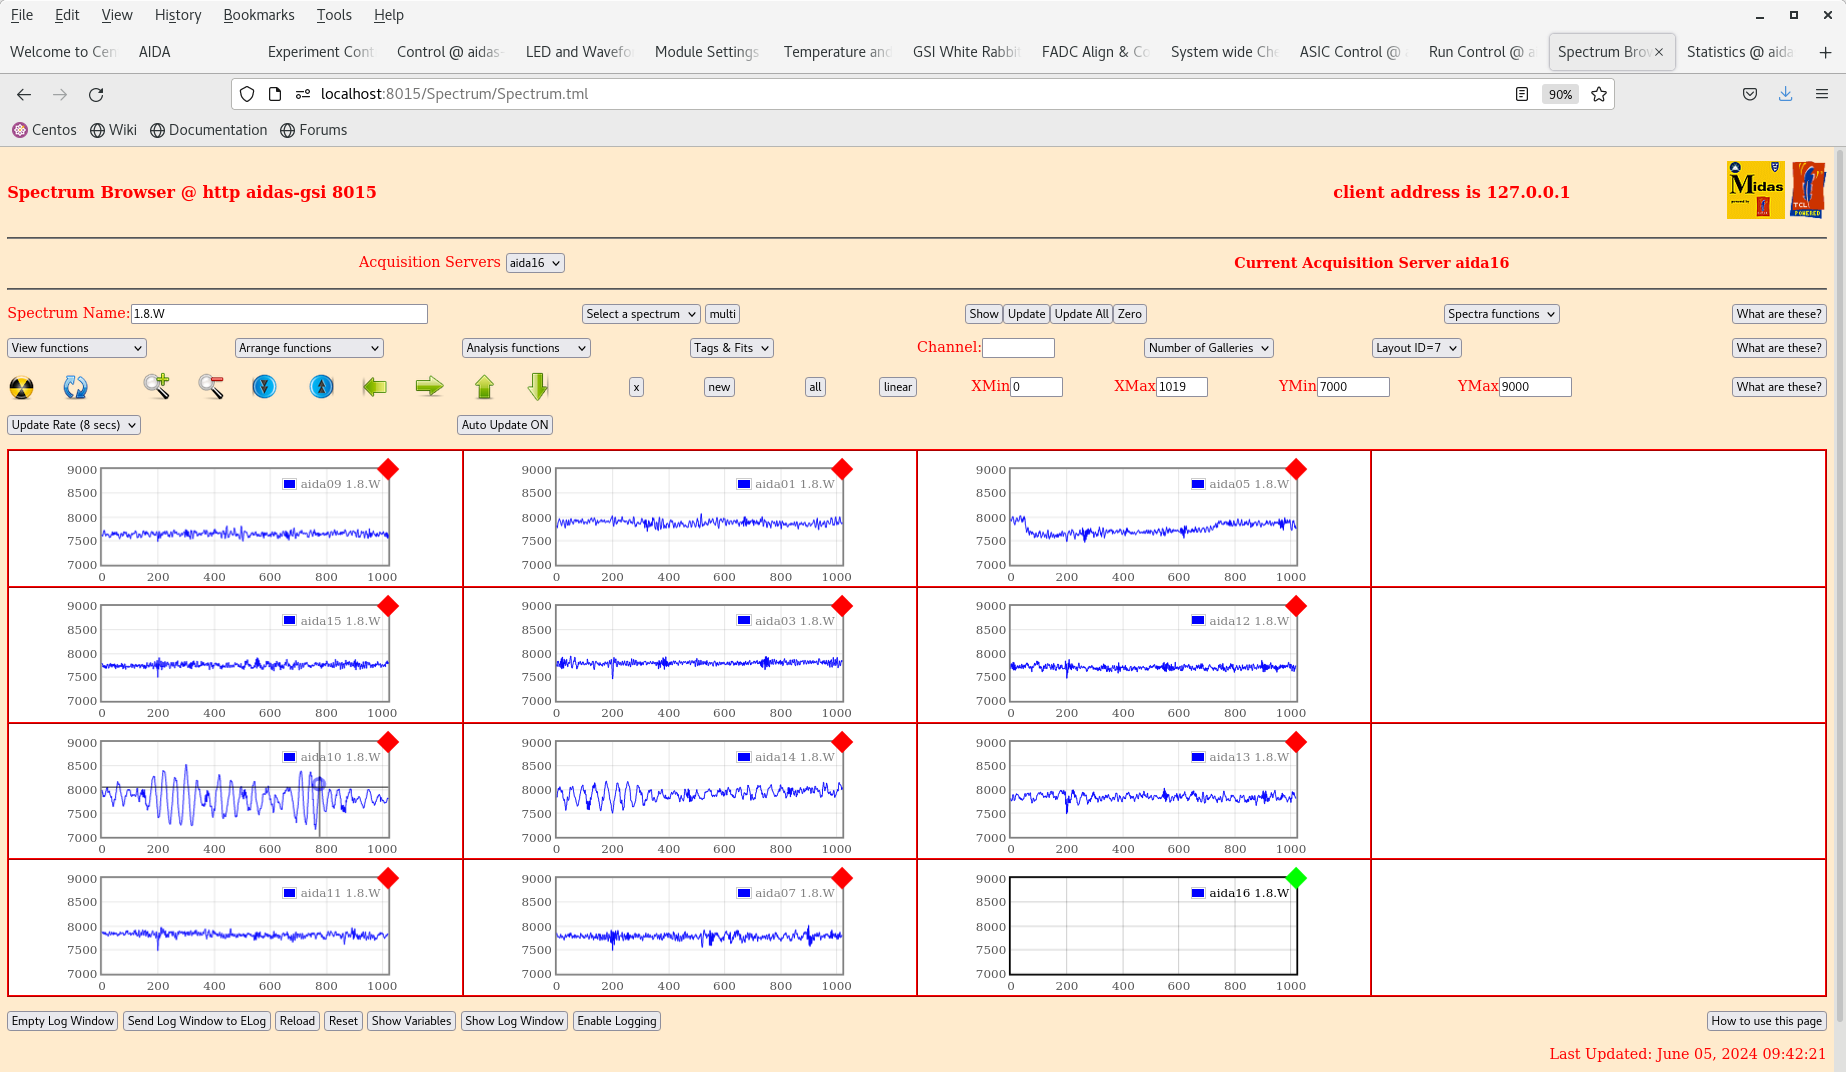
Task: Click the green down arrow icon
Action: pyautogui.click(x=538, y=386)
